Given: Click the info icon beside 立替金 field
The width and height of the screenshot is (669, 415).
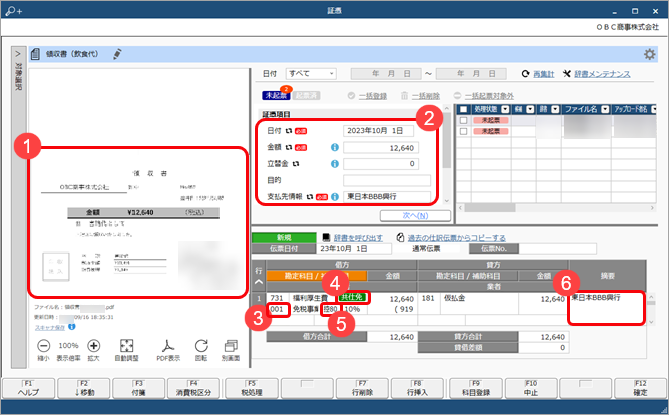Looking at the screenshot, I should pos(335,163).
